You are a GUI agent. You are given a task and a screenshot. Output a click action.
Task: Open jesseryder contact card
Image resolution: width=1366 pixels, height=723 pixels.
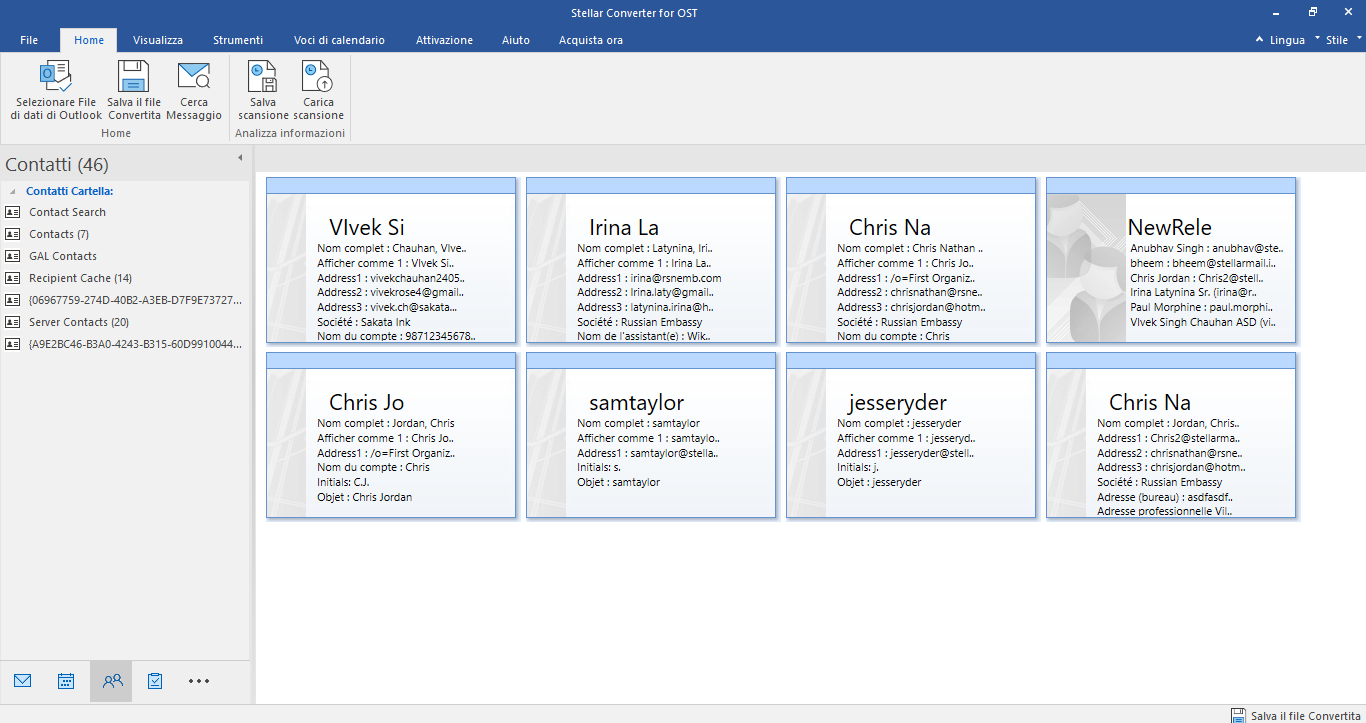pos(911,435)
